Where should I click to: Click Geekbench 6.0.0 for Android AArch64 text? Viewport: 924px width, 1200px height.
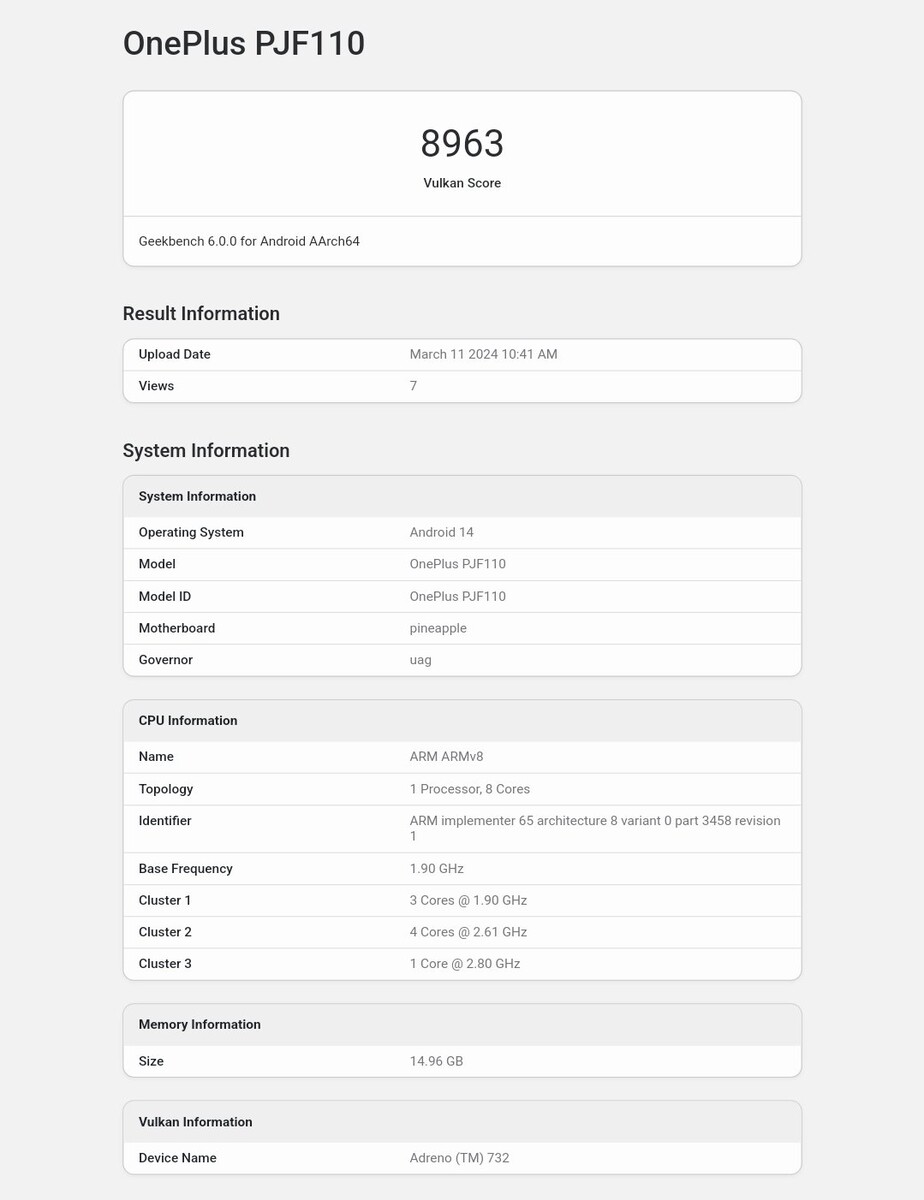pyautogui.click(x=249, y=241)
